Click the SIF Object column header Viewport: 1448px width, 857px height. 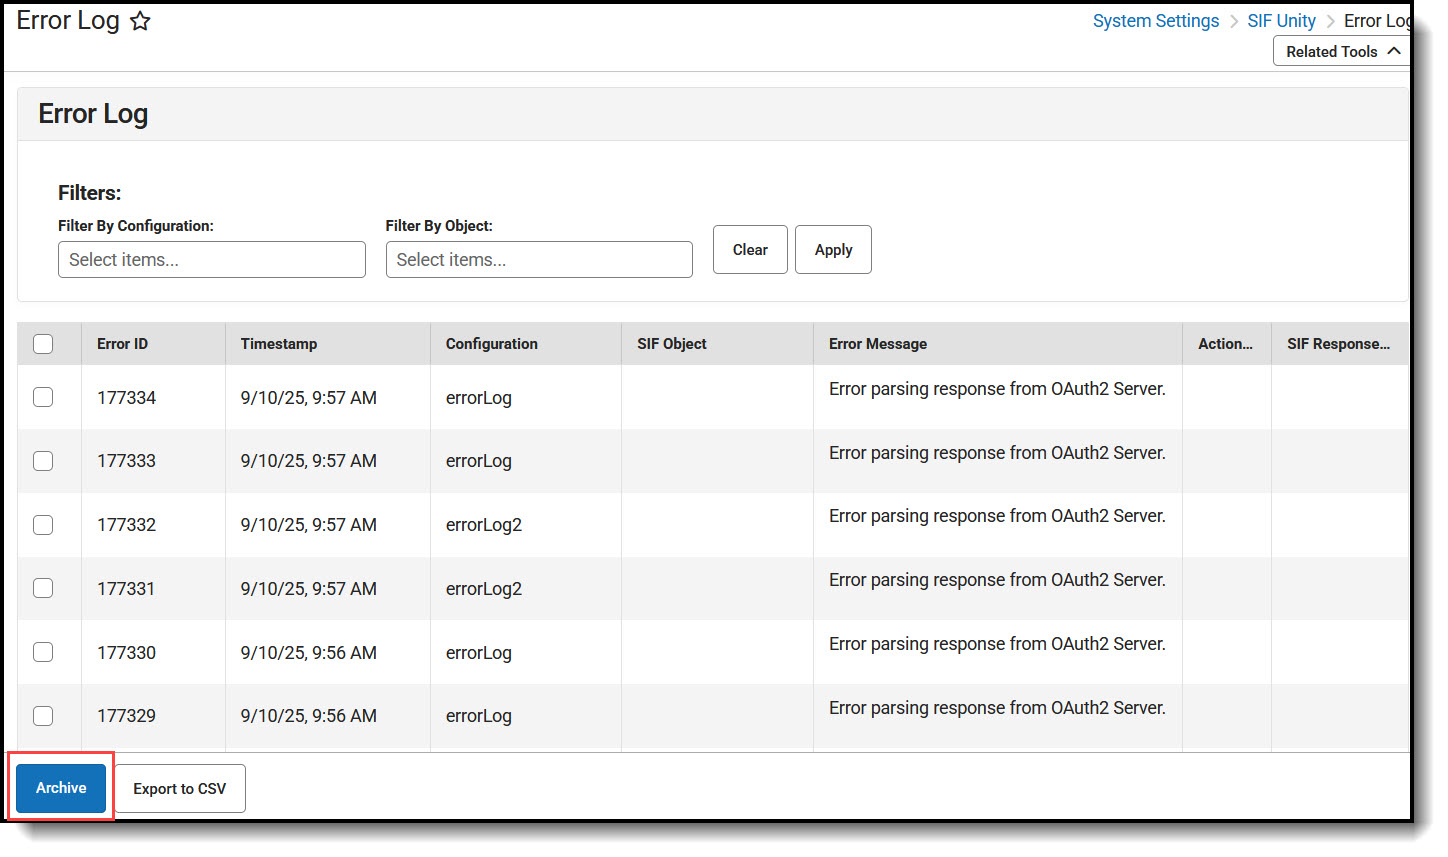671,344
